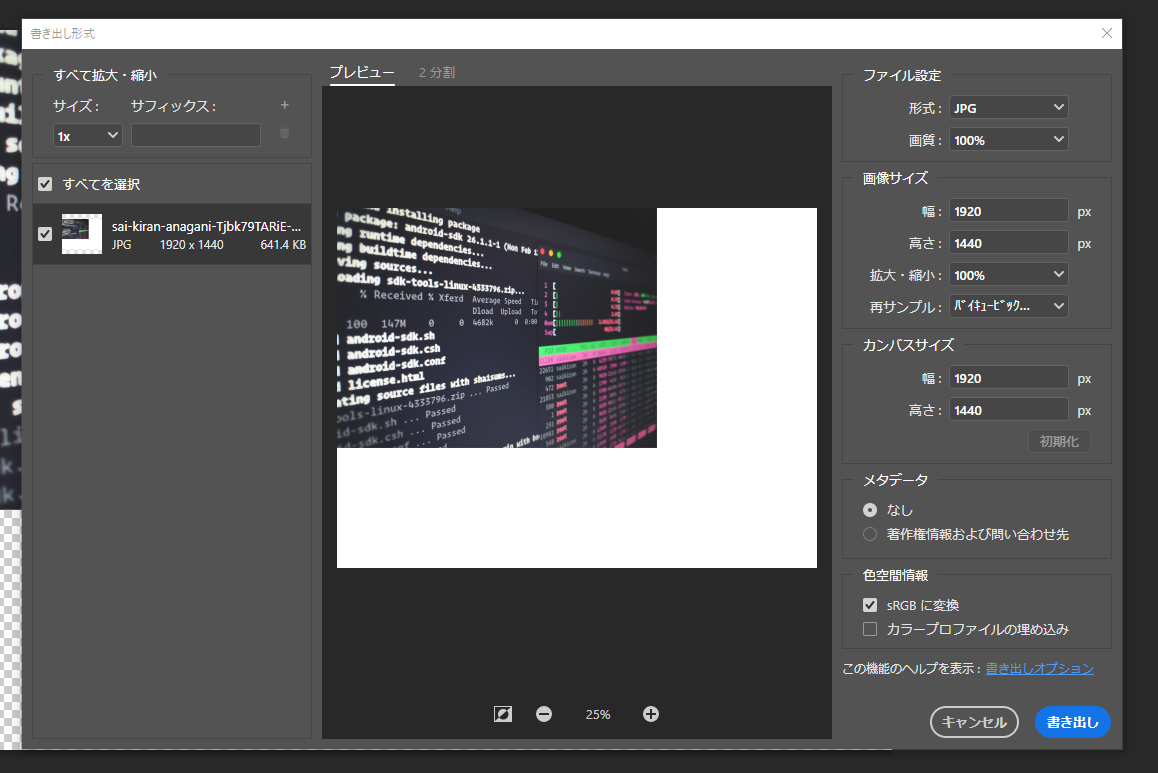1158x773 pixels.
Task: Disable the sRGB に変換 option
Action: (870, 605)
